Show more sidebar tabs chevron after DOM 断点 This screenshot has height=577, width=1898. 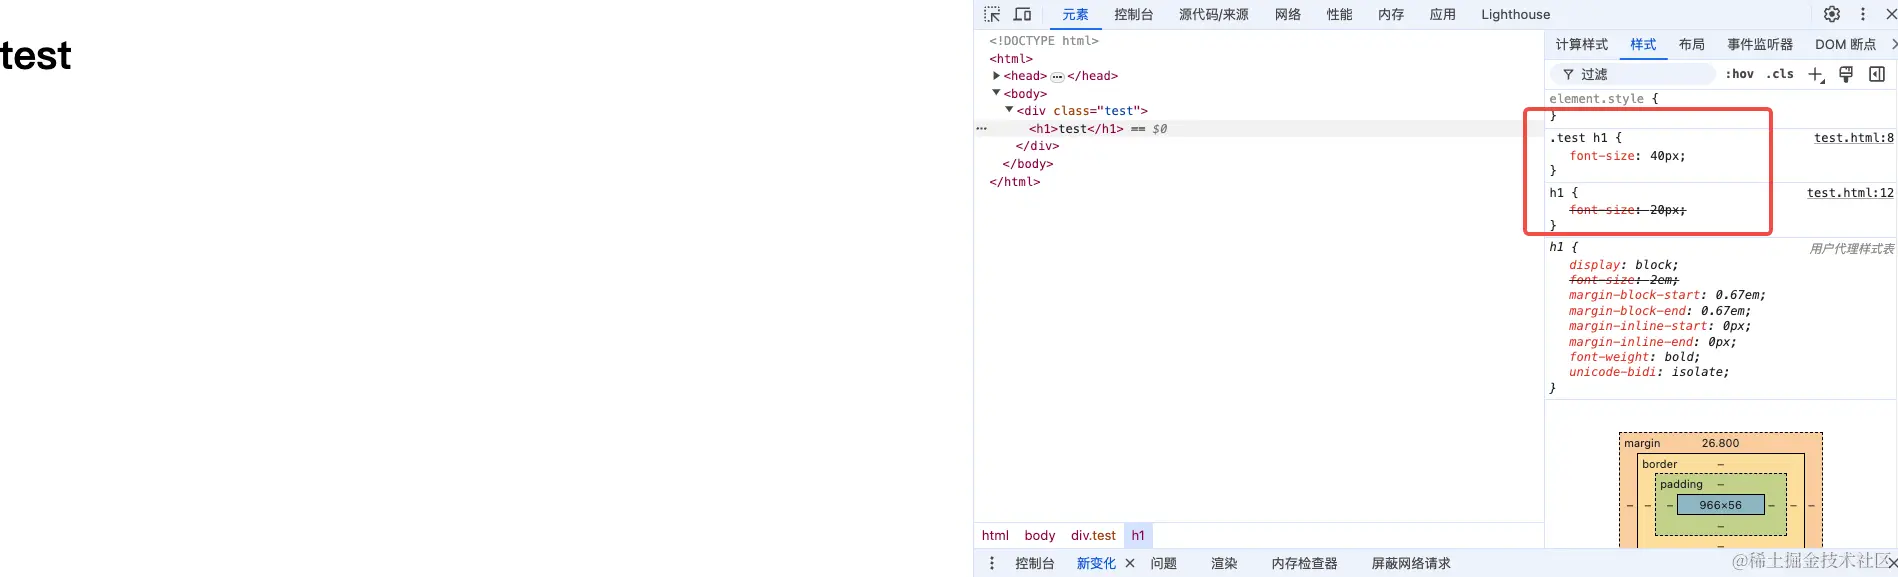[1893, 44]
